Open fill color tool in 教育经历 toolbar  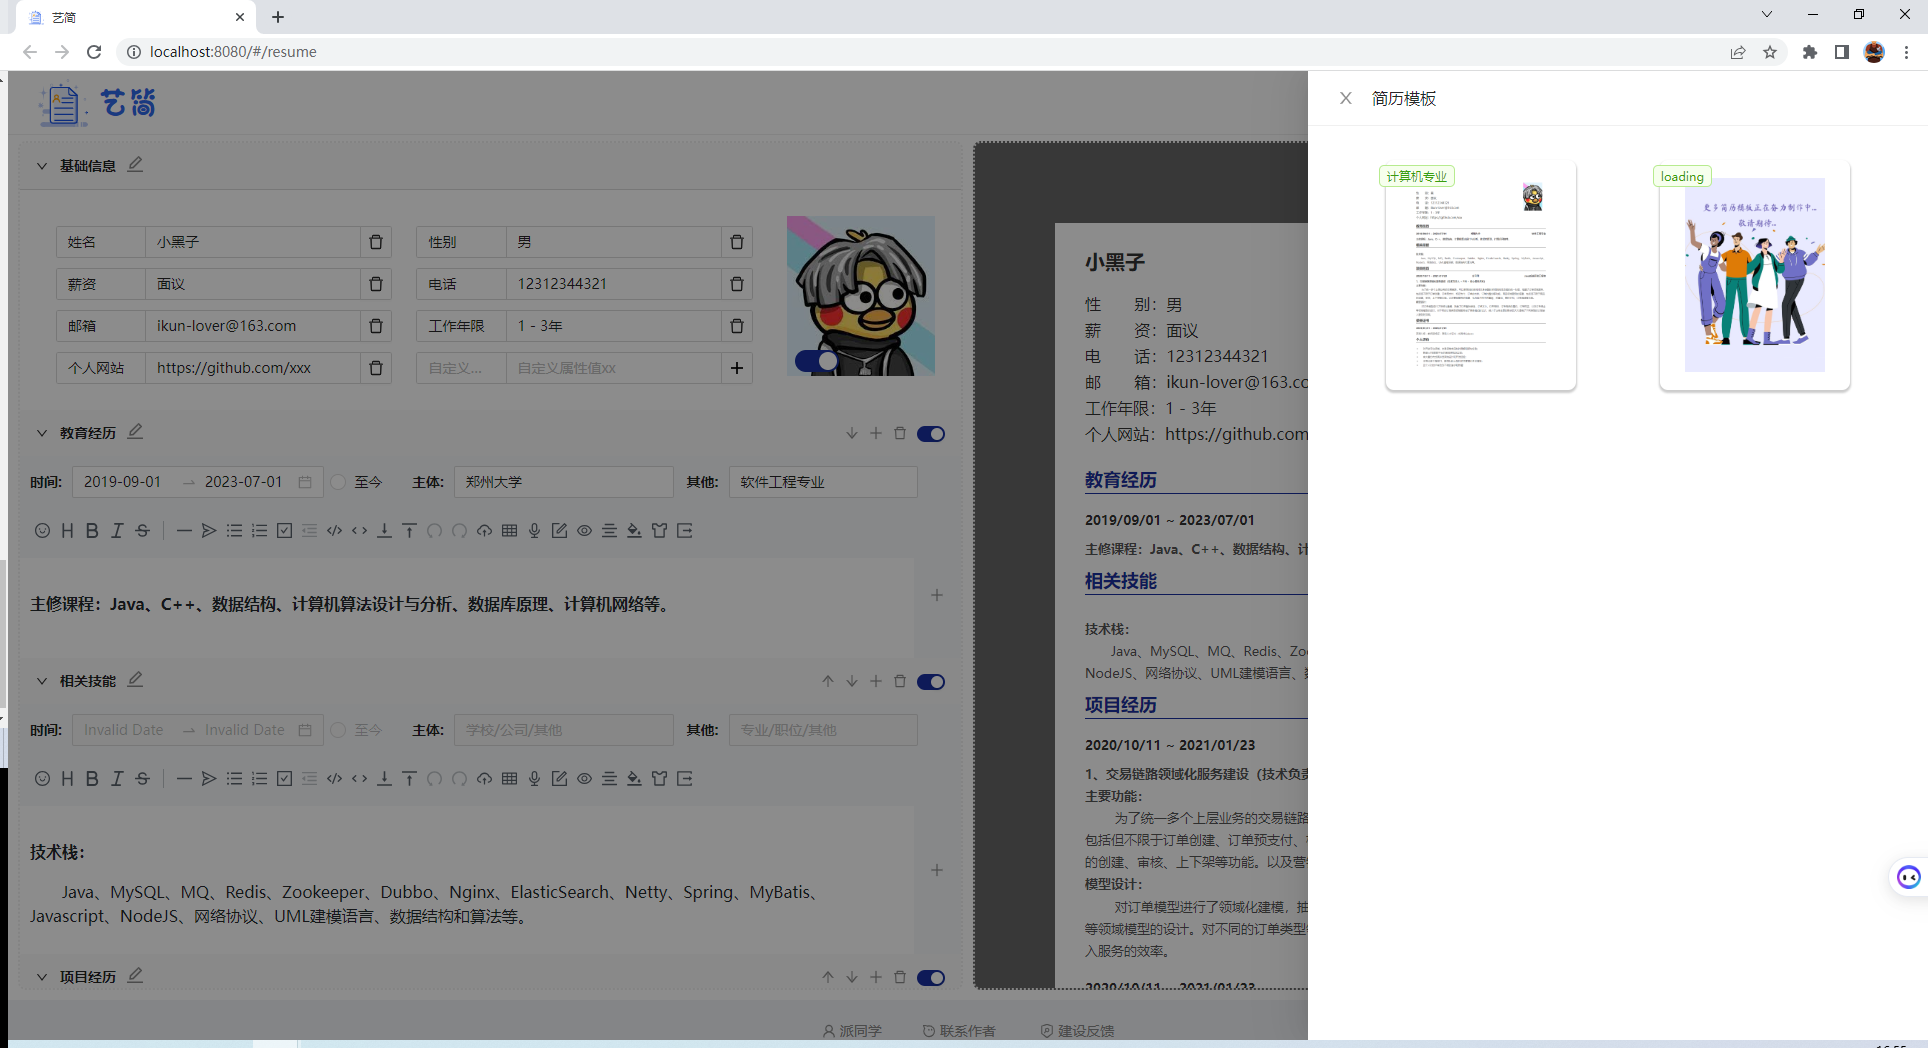(x=634, y=531)
